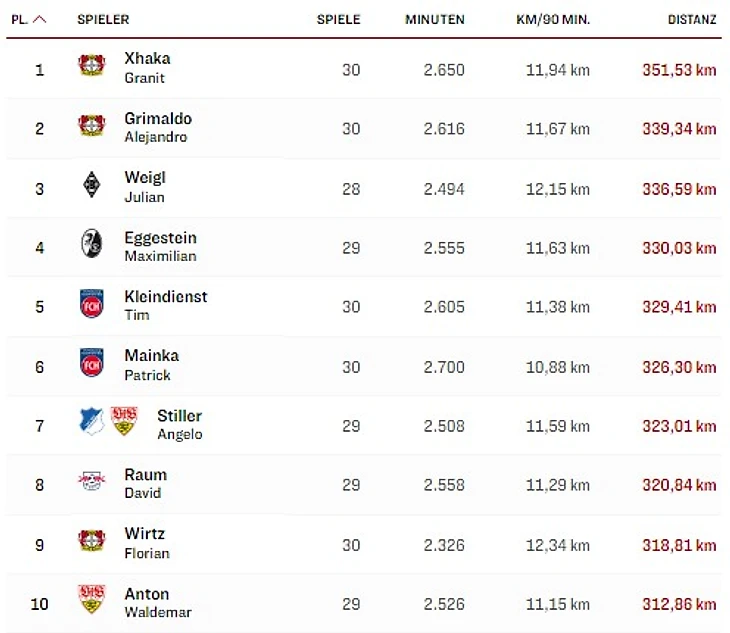
Task: Click Gladbach club logo beside Weigl
Action: coord(91,185)
